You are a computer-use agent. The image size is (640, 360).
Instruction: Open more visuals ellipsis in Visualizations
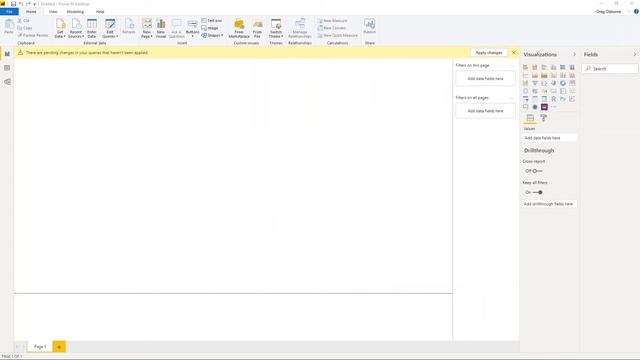point(553,107)
